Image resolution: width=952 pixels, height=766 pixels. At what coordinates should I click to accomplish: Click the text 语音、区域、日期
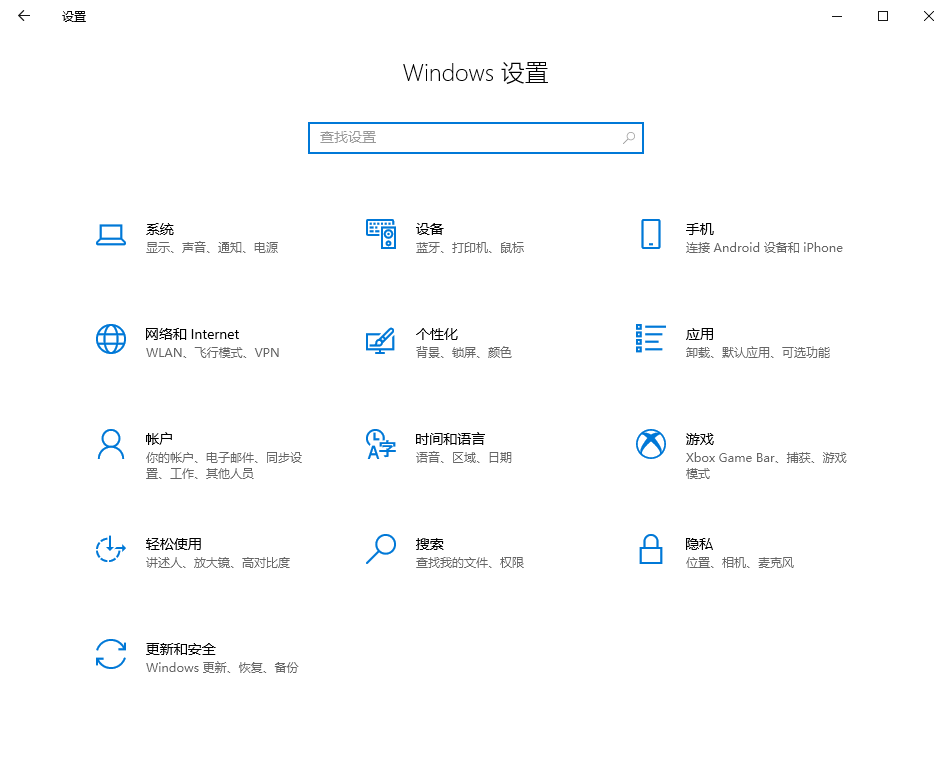point(464,458)
